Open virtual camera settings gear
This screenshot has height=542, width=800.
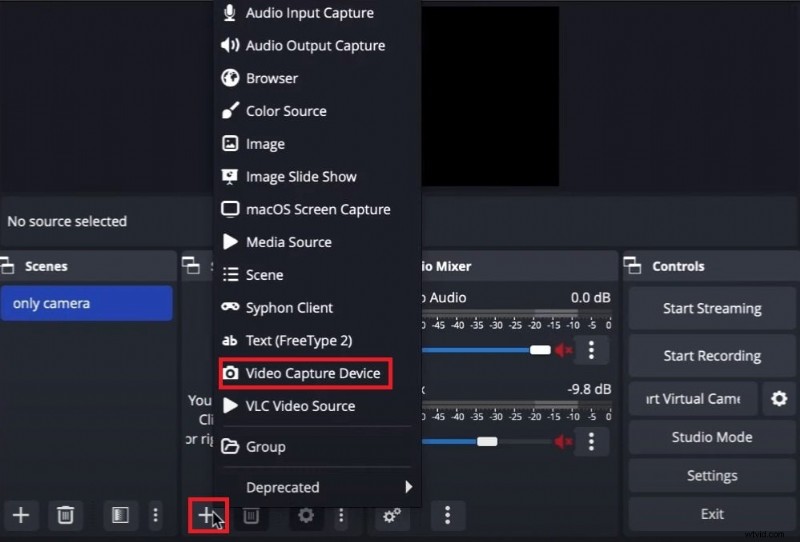point(779,398)
